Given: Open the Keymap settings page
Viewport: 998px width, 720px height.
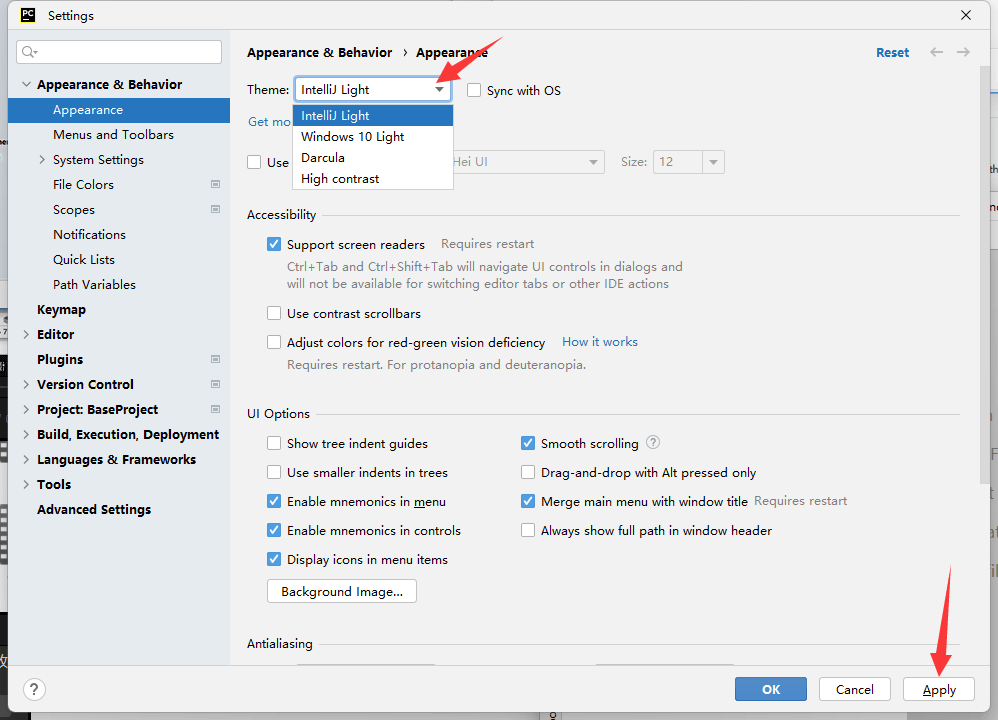Looking at the screenshot, I should click(61, 309).
